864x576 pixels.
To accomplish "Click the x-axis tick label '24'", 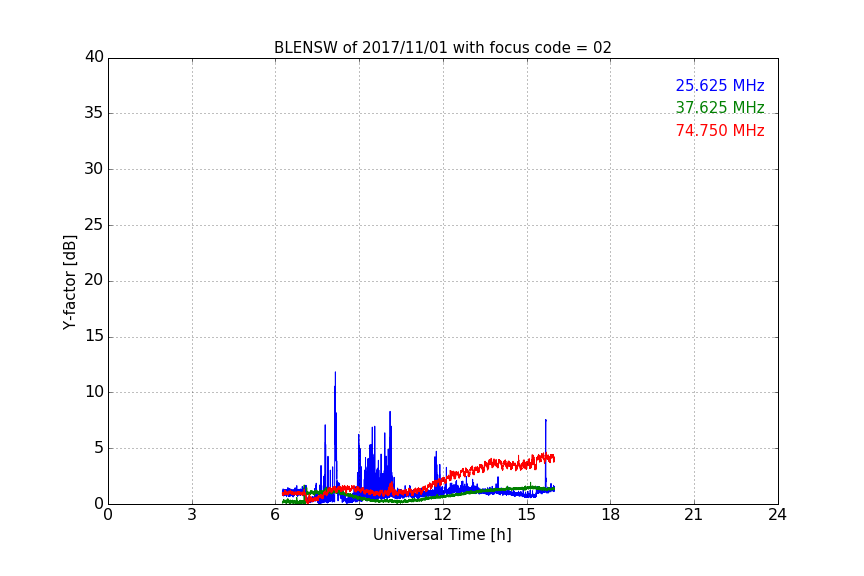I will tap(777, 515).
